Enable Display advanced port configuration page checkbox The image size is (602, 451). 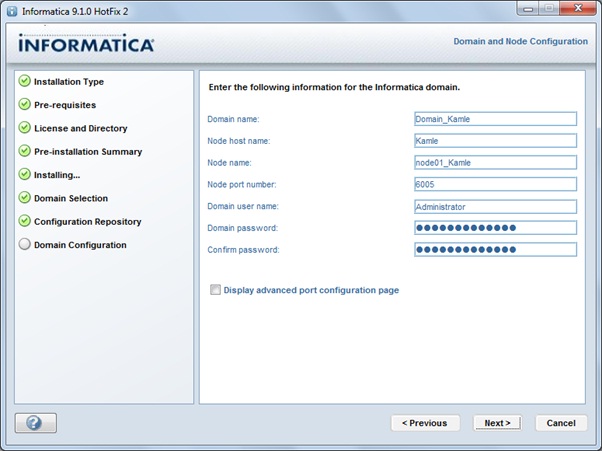[x=215, y=289]
